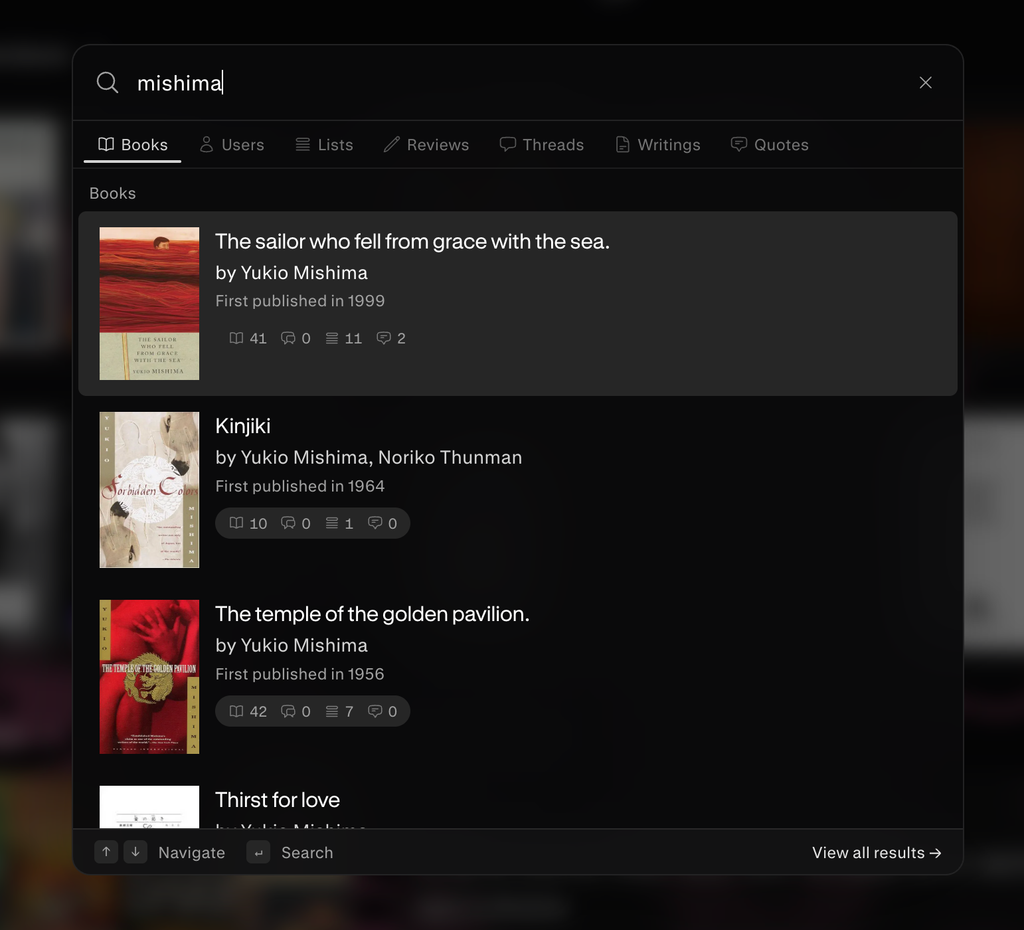Click 'by Yukio Mishima, Noriko Thunman' author text

click(368, 457)
